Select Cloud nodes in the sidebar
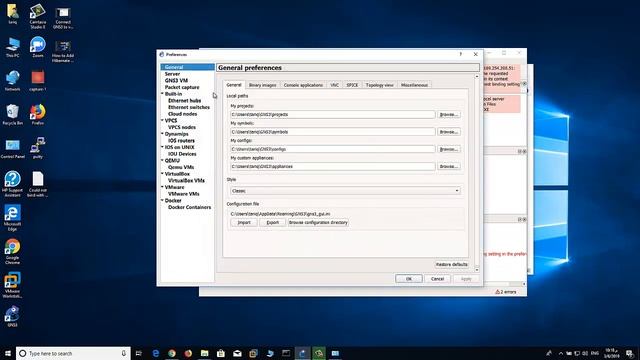The height and width of the screenshot is (360, 640). point(182,114)
